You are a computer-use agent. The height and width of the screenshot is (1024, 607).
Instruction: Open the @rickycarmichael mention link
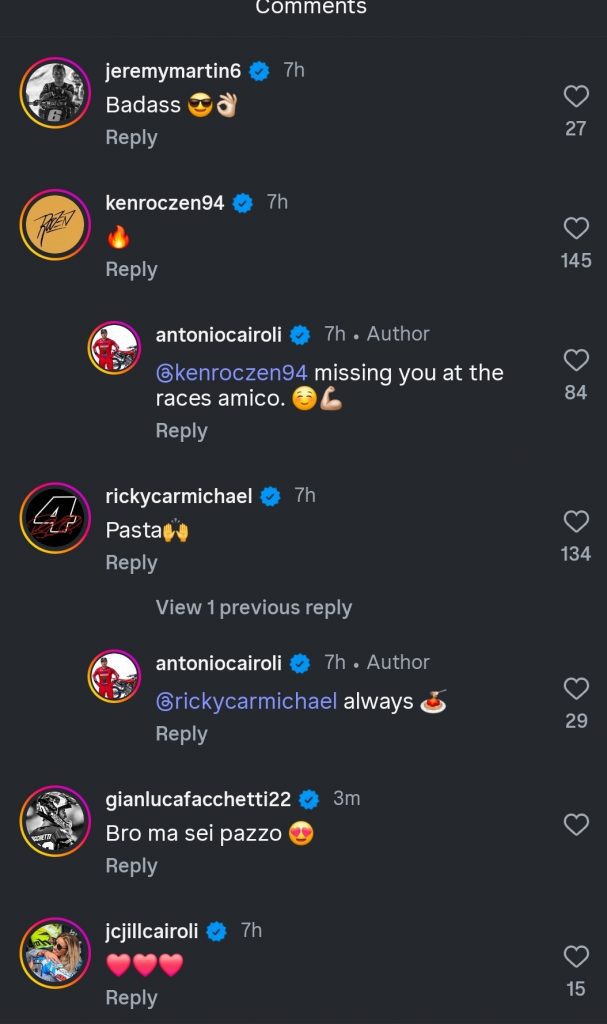click(x=246, y=701)
